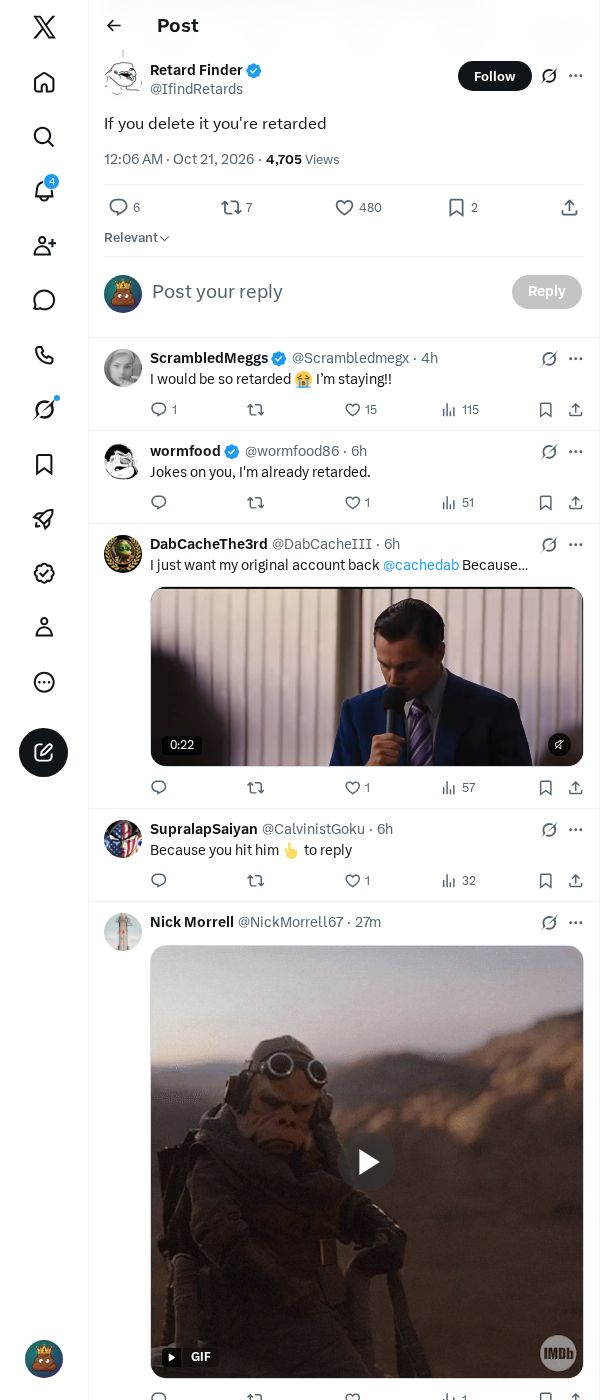Share the main post via upload icon
The height and width of the screenshot is (1400, 600).
(x=569, y=207)
